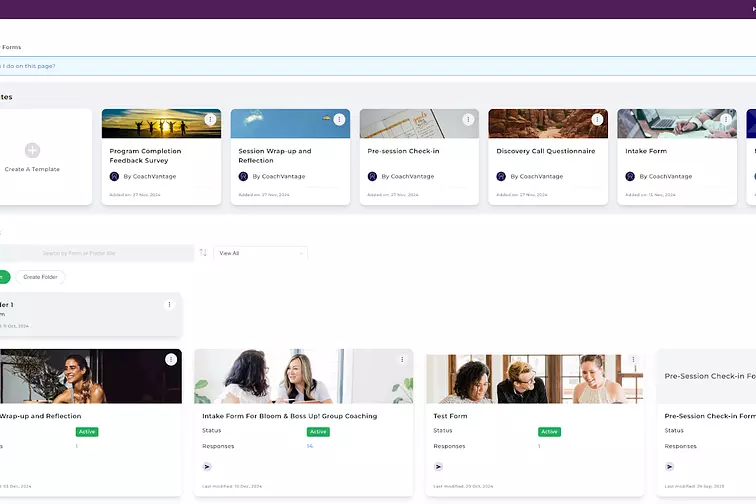Click 'By CoachVantage' on Intake Form template
The image size is (756, 504).
[x=666, y=177]
